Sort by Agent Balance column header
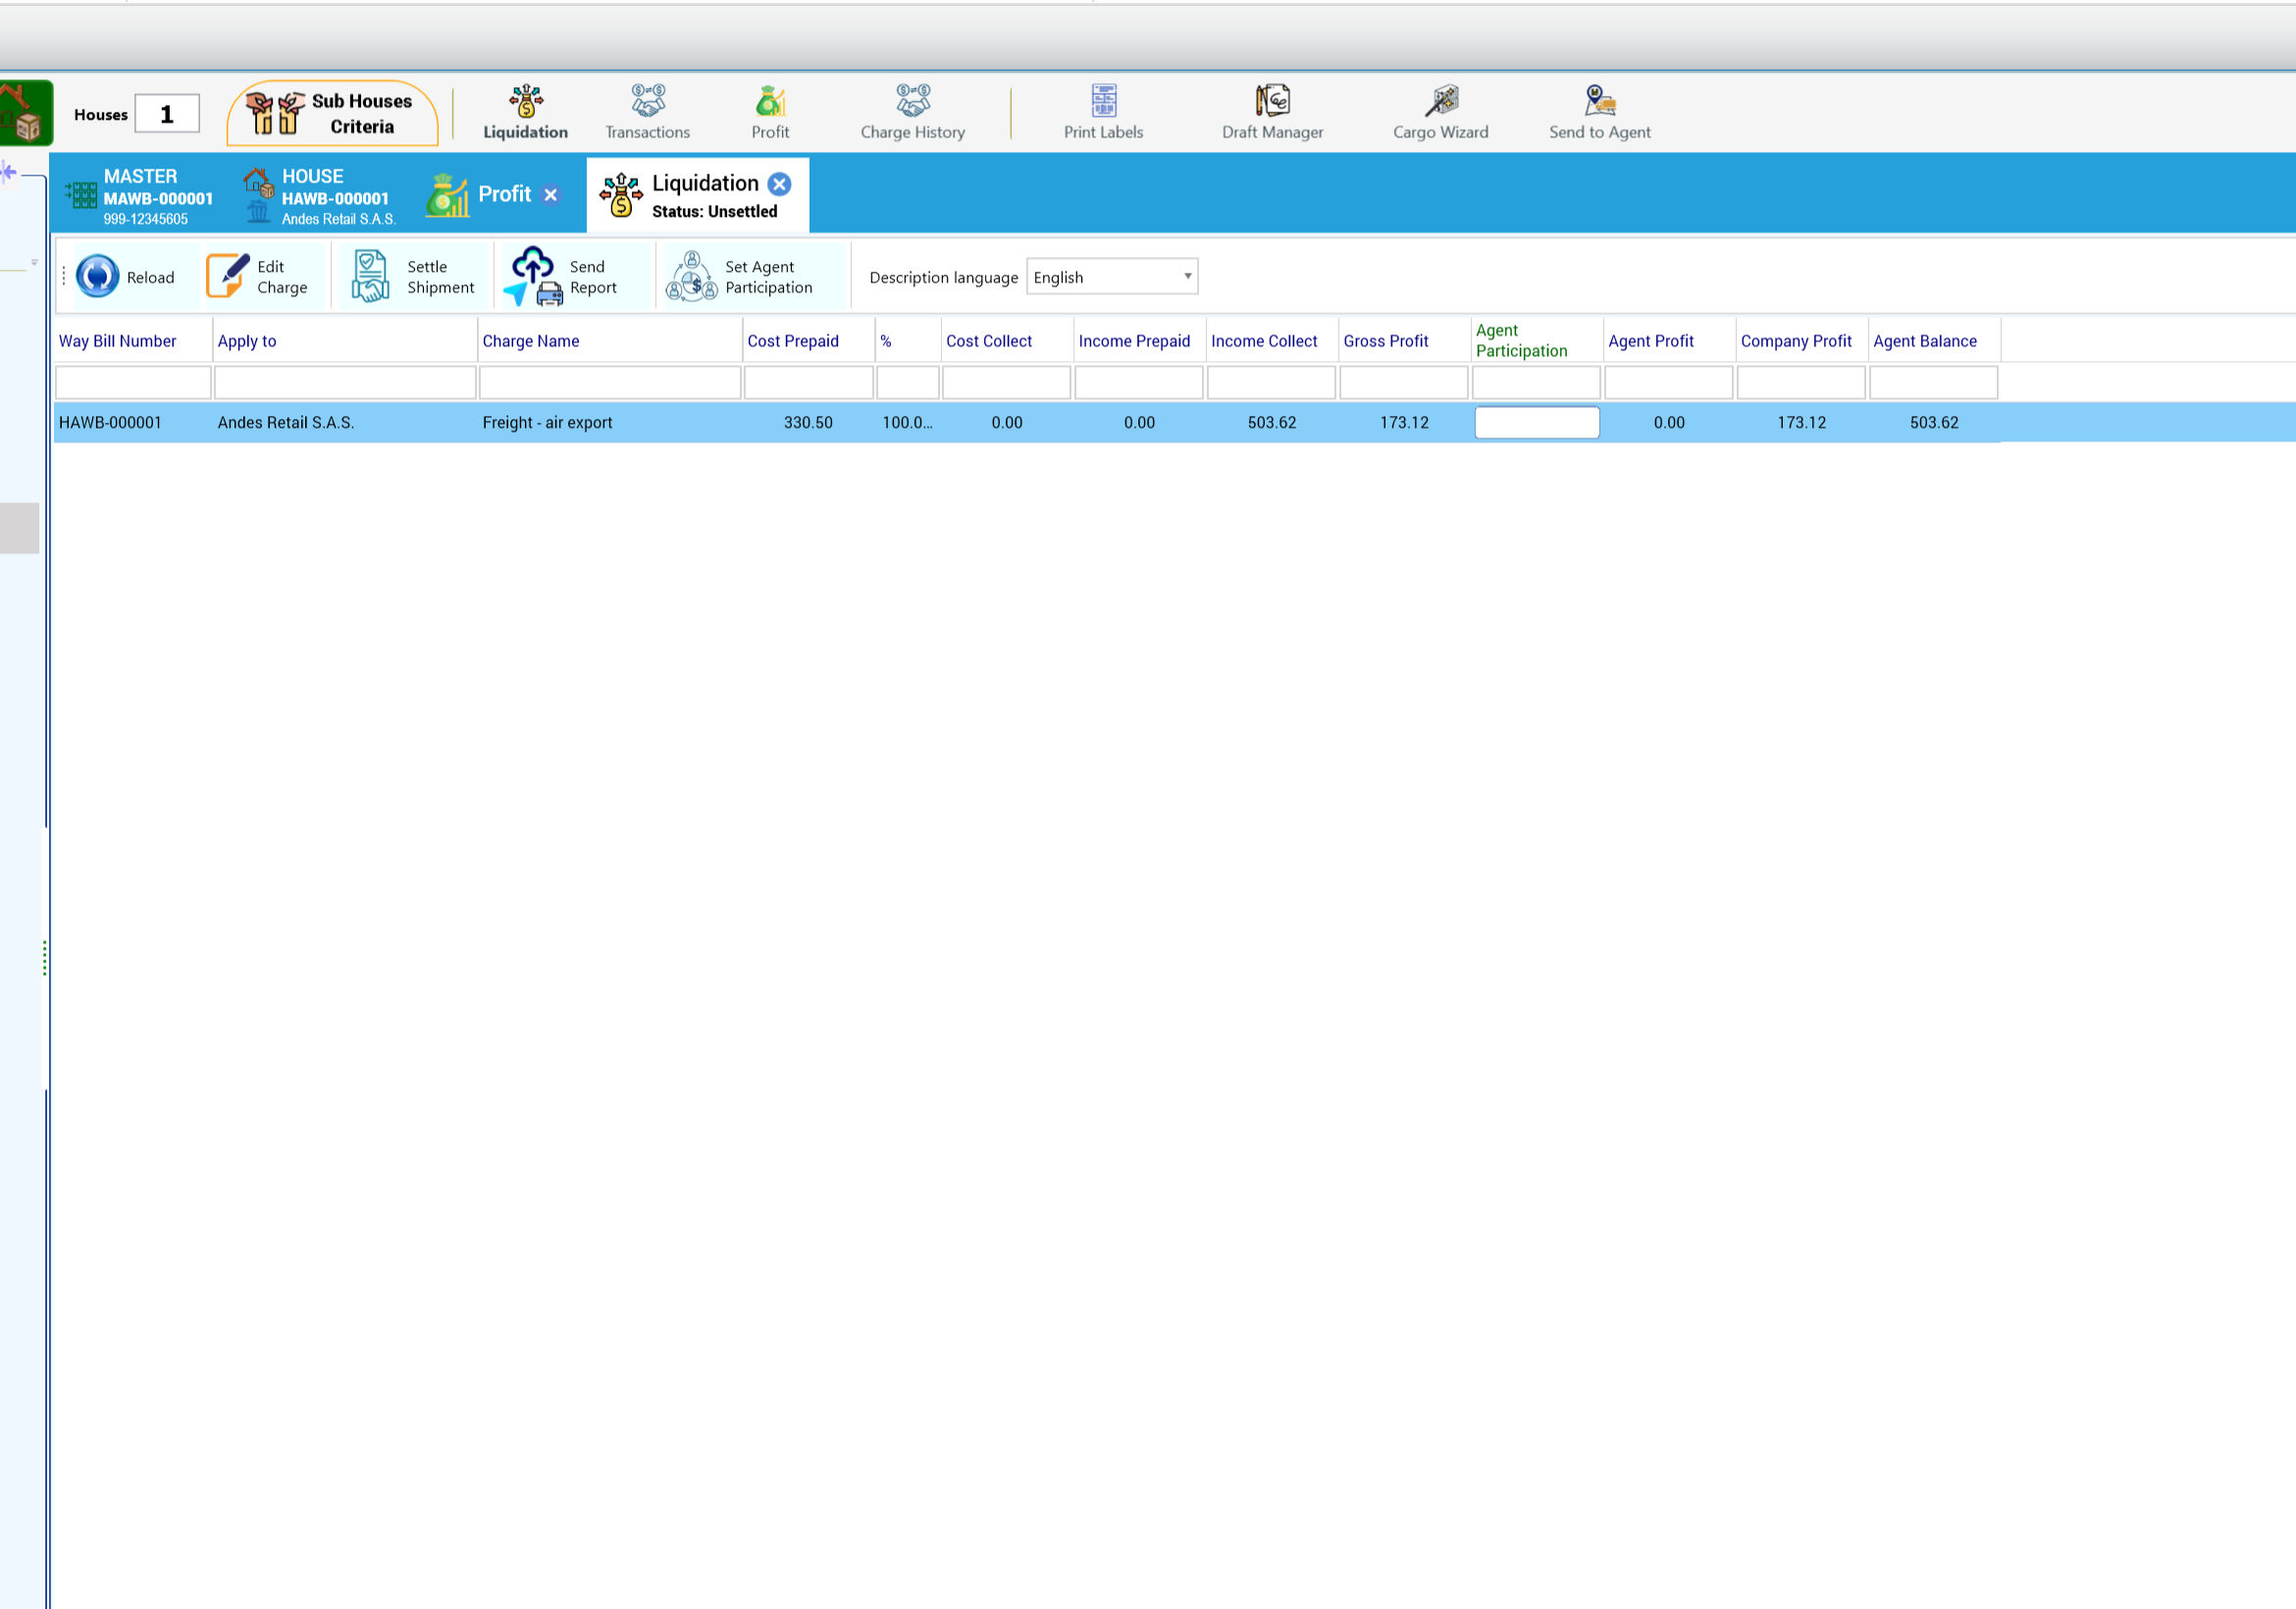This screenshot has height=1609, width=2296. [x=1934, y=341]
